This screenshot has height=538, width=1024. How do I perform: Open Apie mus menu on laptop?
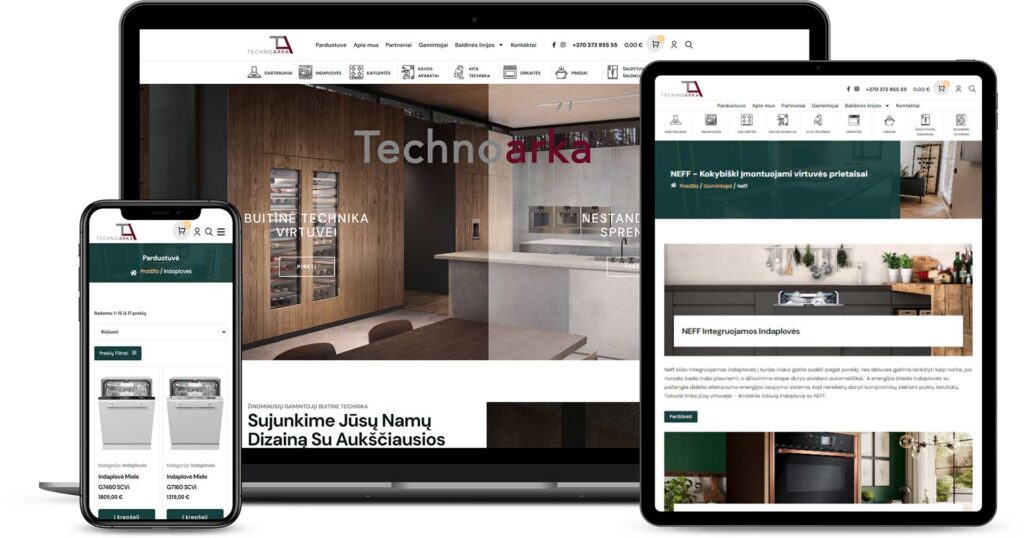pyautogui.click(x=366, y=45)
